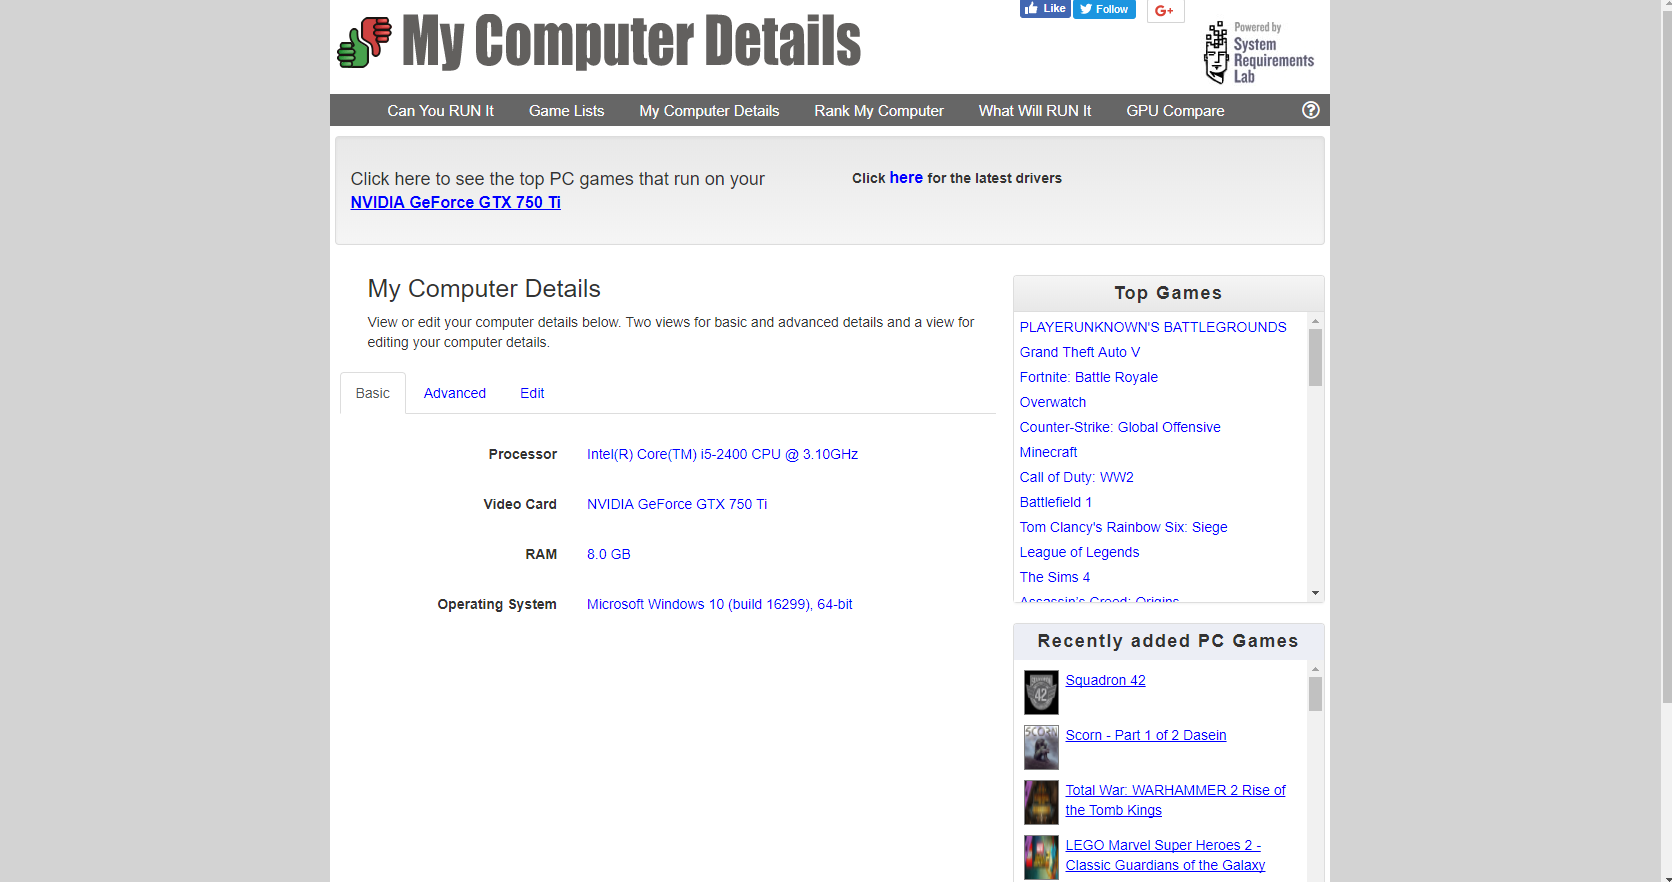Click the Top Games scrollbar thumb
The height and width of the screenshot is (882, 1672).
coord(1315,357)
